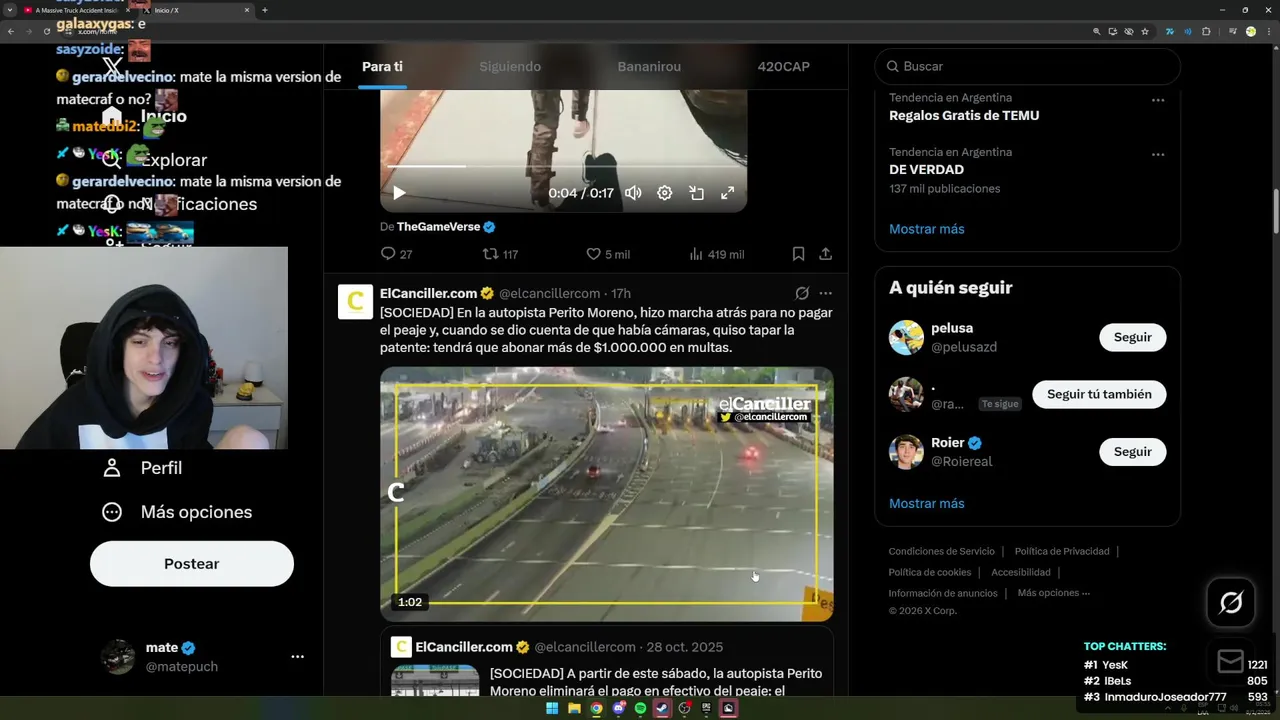This screenshot has width=1280, height=720.
Task: Open a new browser tab
Action: tap(265, 10)
